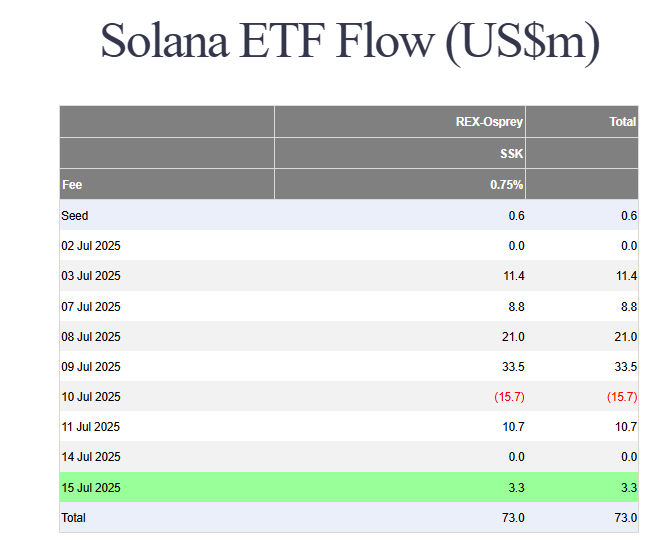The width and height of the screenshot is (654, 541).
Task: Click the 14 Jul 2025 date cell
Action: coord(91,457)
